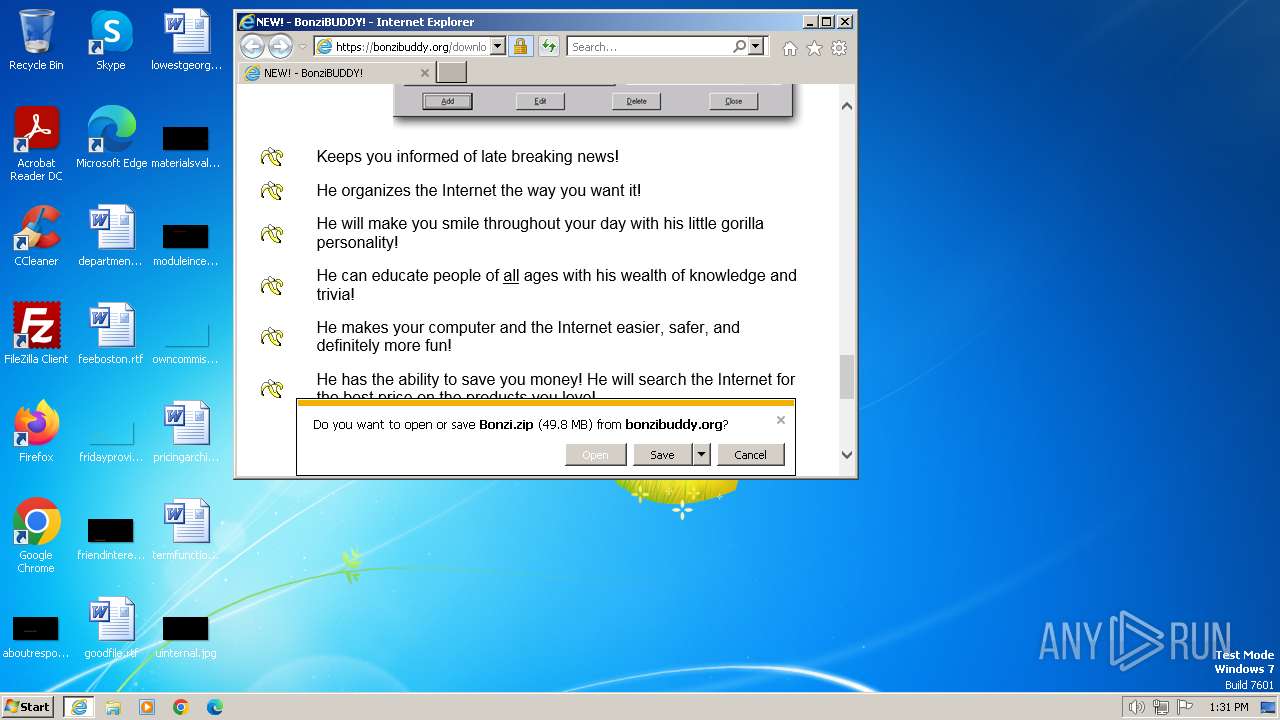This screenshot has width=1280, height=720.
Task: Launch Chrome from the taskbar
Action: pyautogui.click(x=181, y=707)
